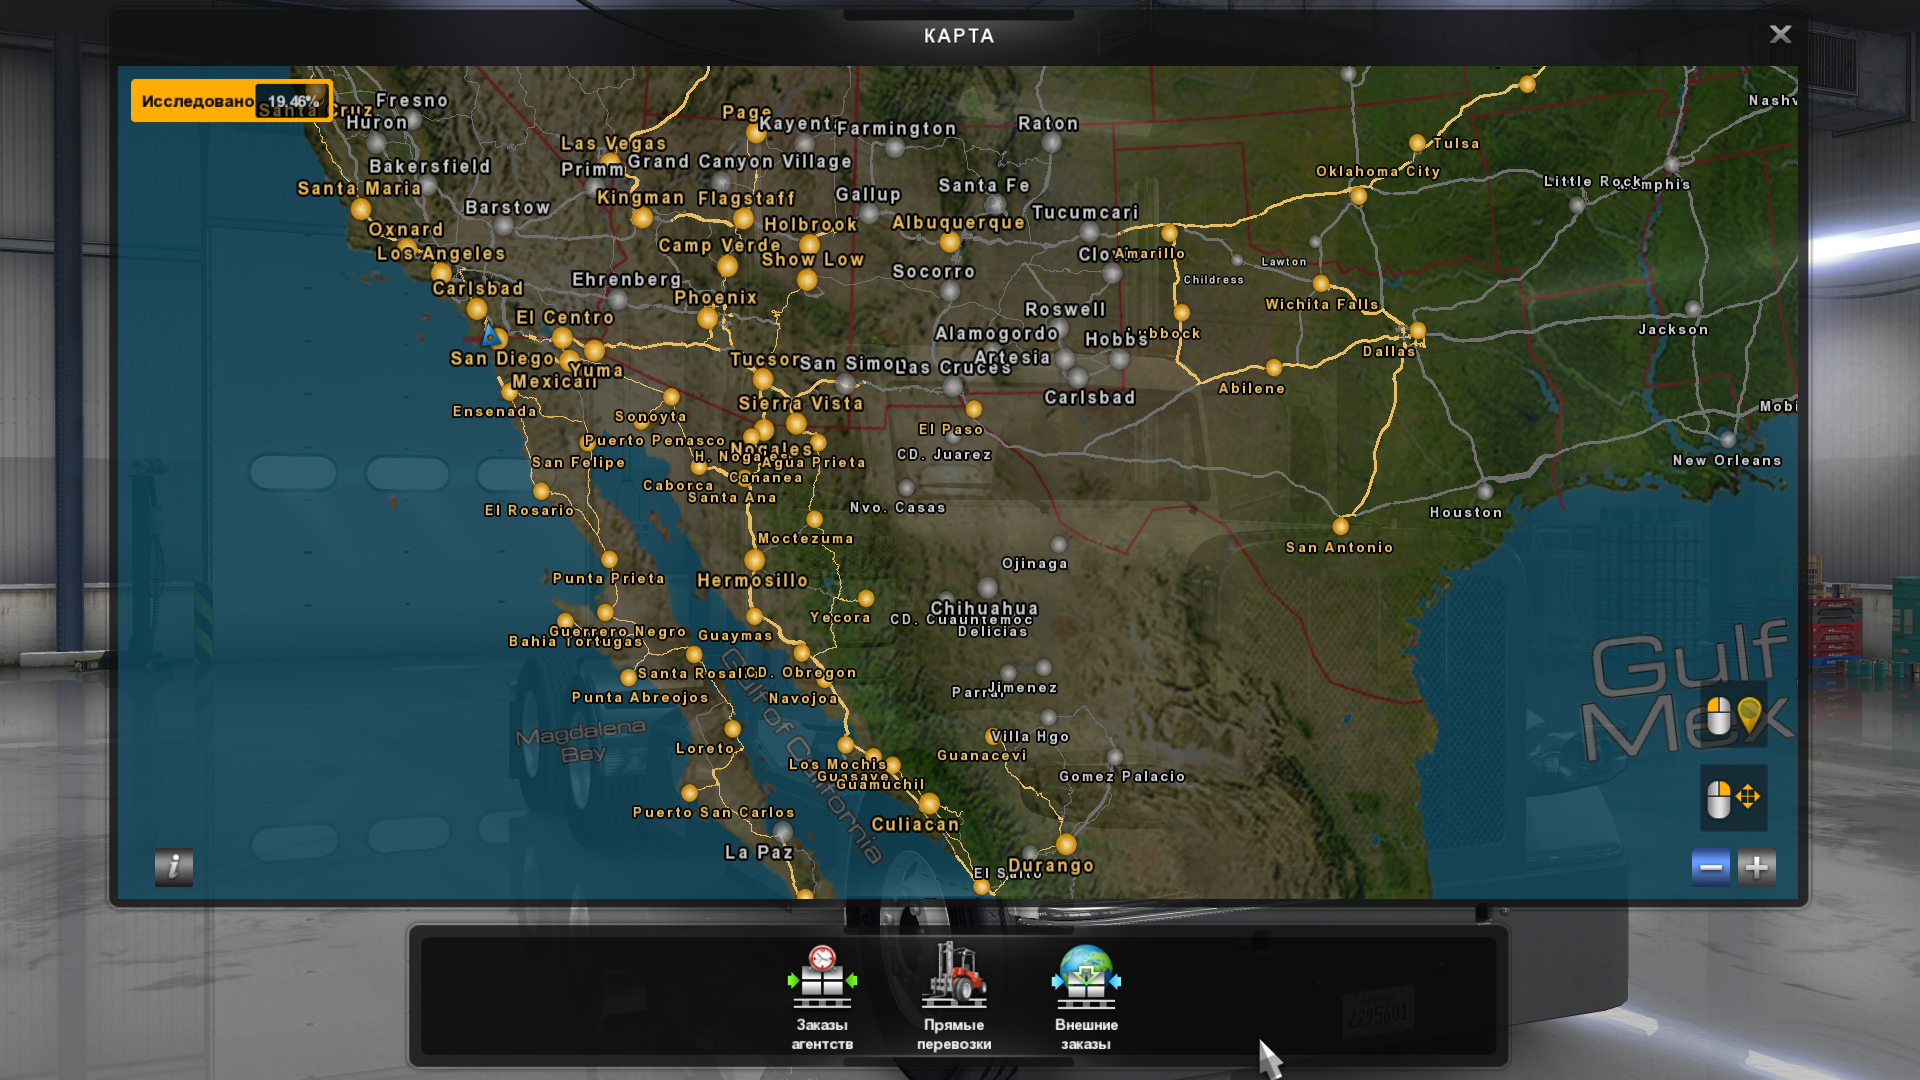The height and width of the screenshot is (1080, 1920).
Task: Select the Chihuahua grey city marker
Action: [988, 587]
